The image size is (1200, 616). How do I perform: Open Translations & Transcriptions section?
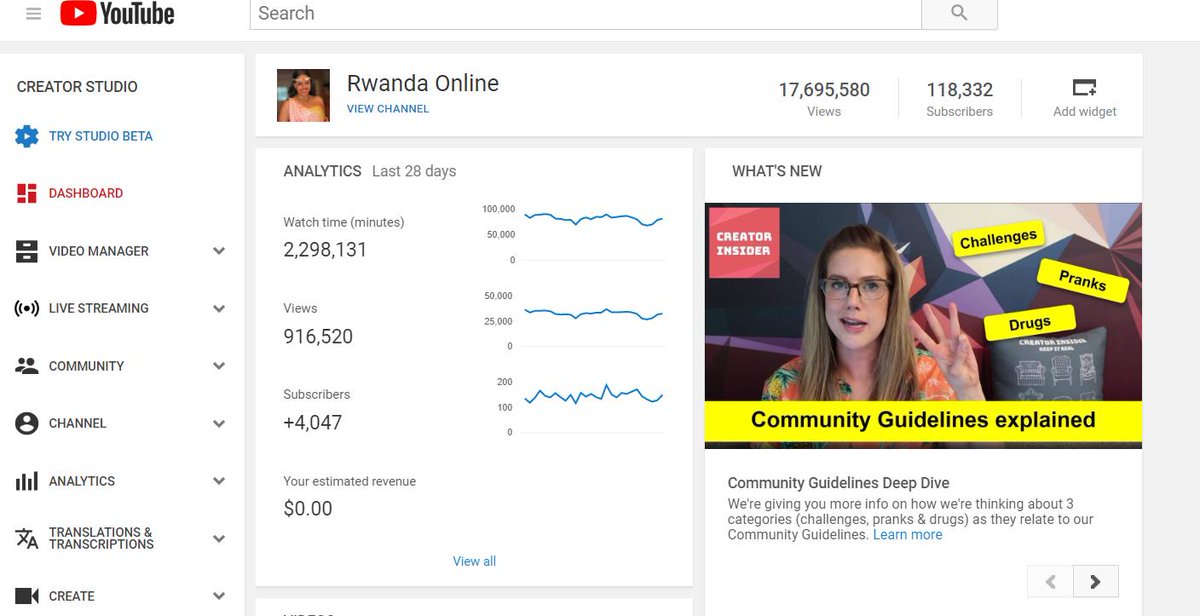click(x=101, y=538)
